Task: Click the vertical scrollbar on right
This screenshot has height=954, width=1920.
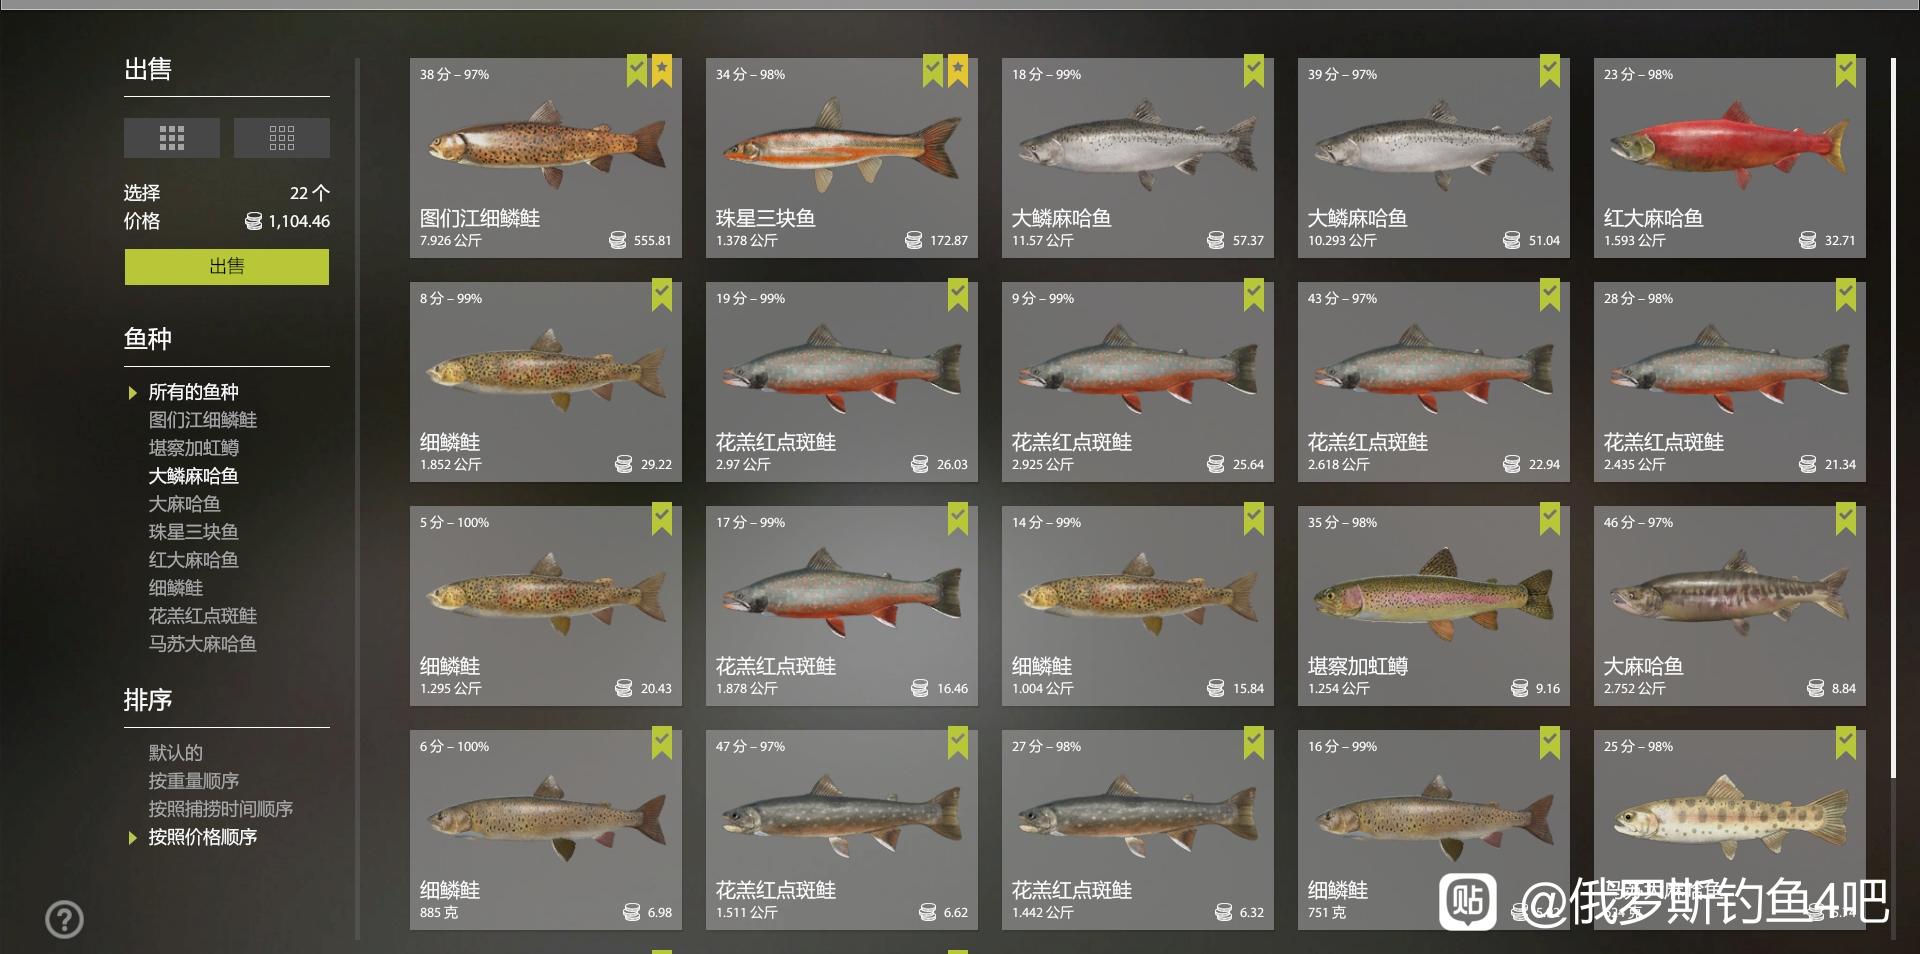Action: point(1893,418)
